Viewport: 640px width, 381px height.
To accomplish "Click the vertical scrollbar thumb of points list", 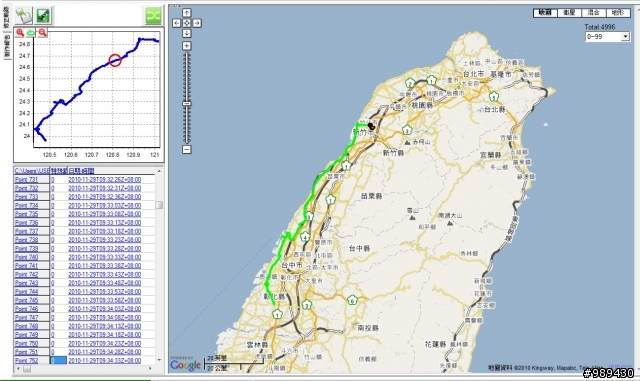I will [159, 205].
